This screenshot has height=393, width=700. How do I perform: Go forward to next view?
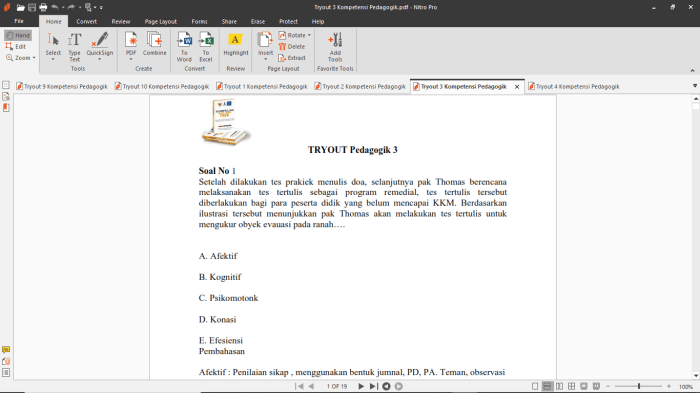pos(399,386)
